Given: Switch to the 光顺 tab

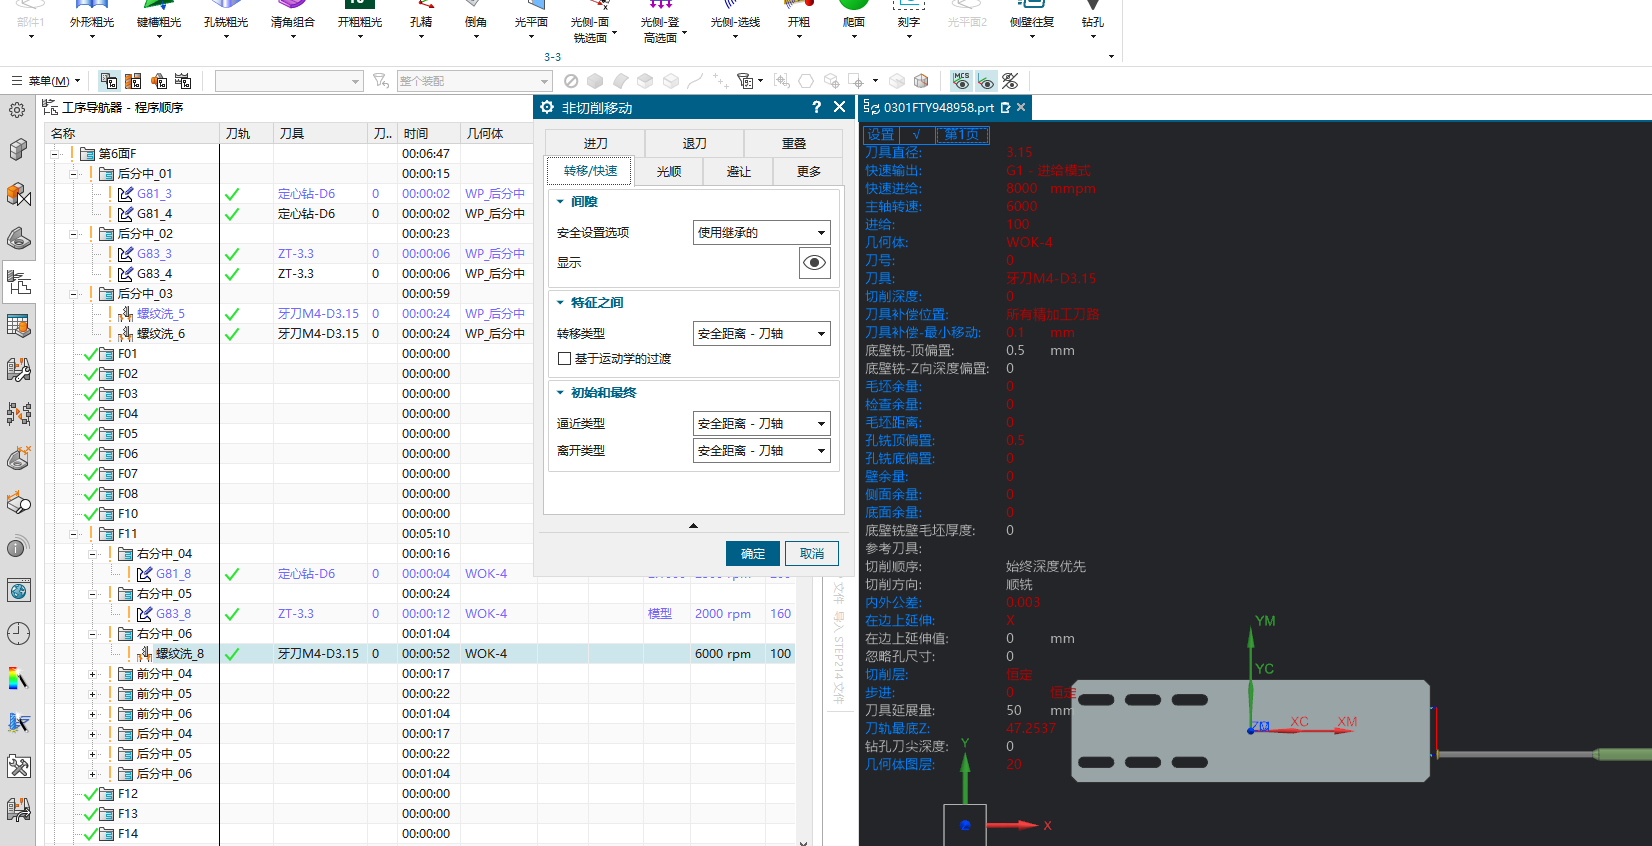Looking at the screenshot, I should coord(669,172).
